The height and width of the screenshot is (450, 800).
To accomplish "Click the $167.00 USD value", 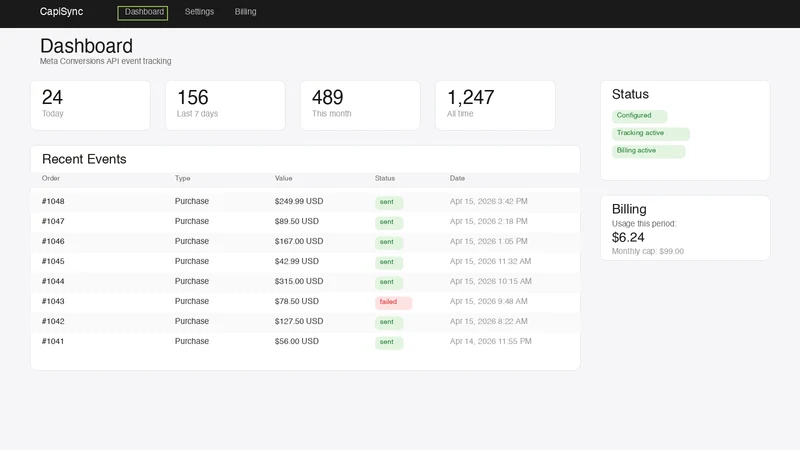I will pos(299,241).
